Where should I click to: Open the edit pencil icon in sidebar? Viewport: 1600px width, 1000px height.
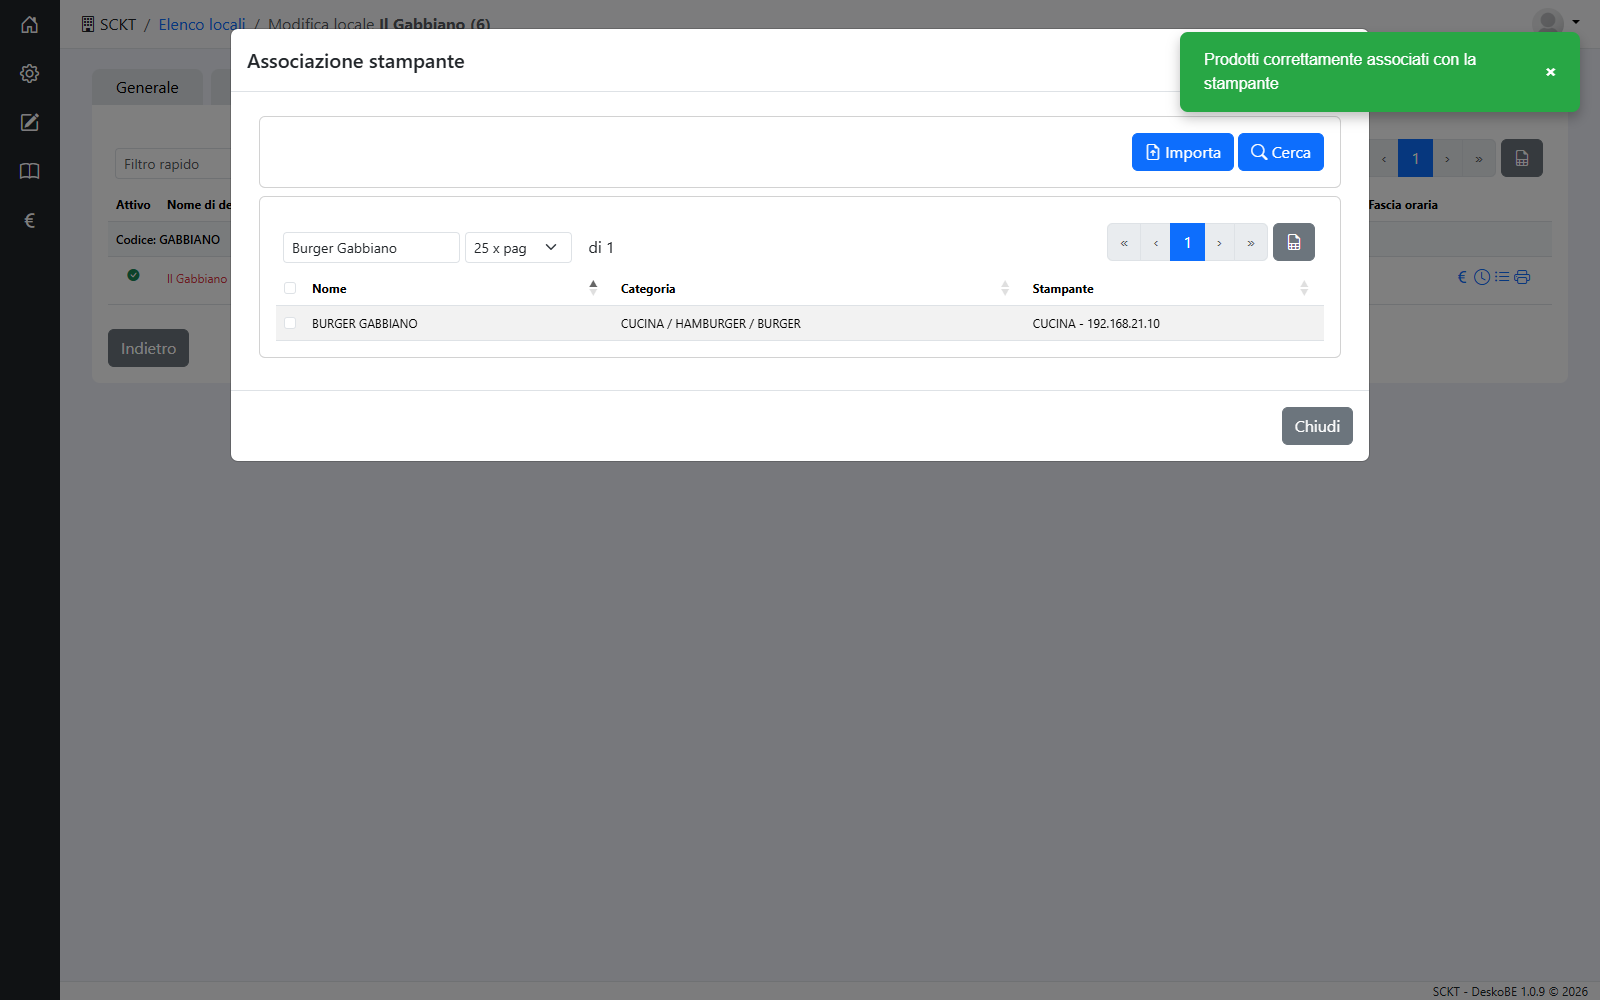(30, 122)
